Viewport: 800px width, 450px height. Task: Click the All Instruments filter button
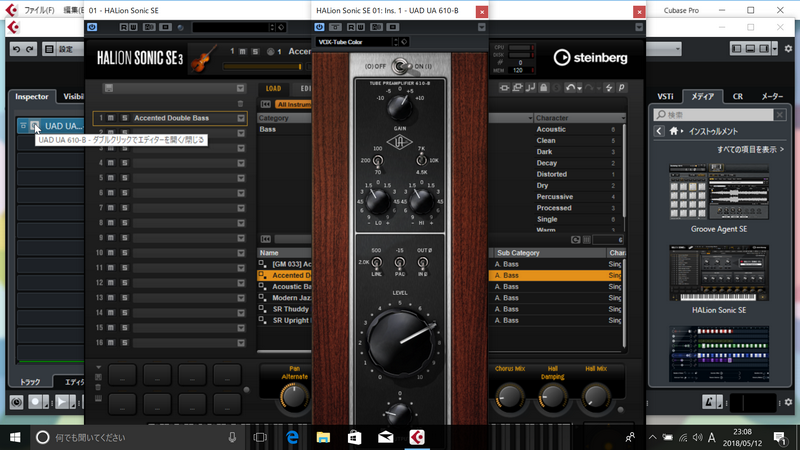click(x=293, y=104)
